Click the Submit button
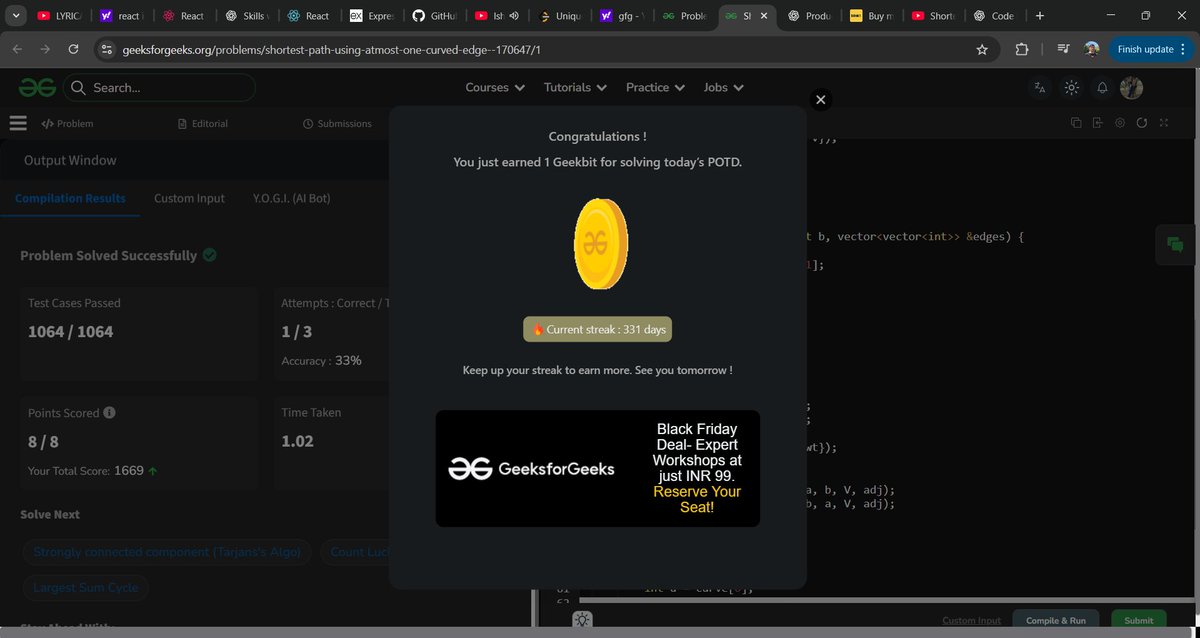The width and height of the screenshot is (1200, 638). tap(1138, 620)
